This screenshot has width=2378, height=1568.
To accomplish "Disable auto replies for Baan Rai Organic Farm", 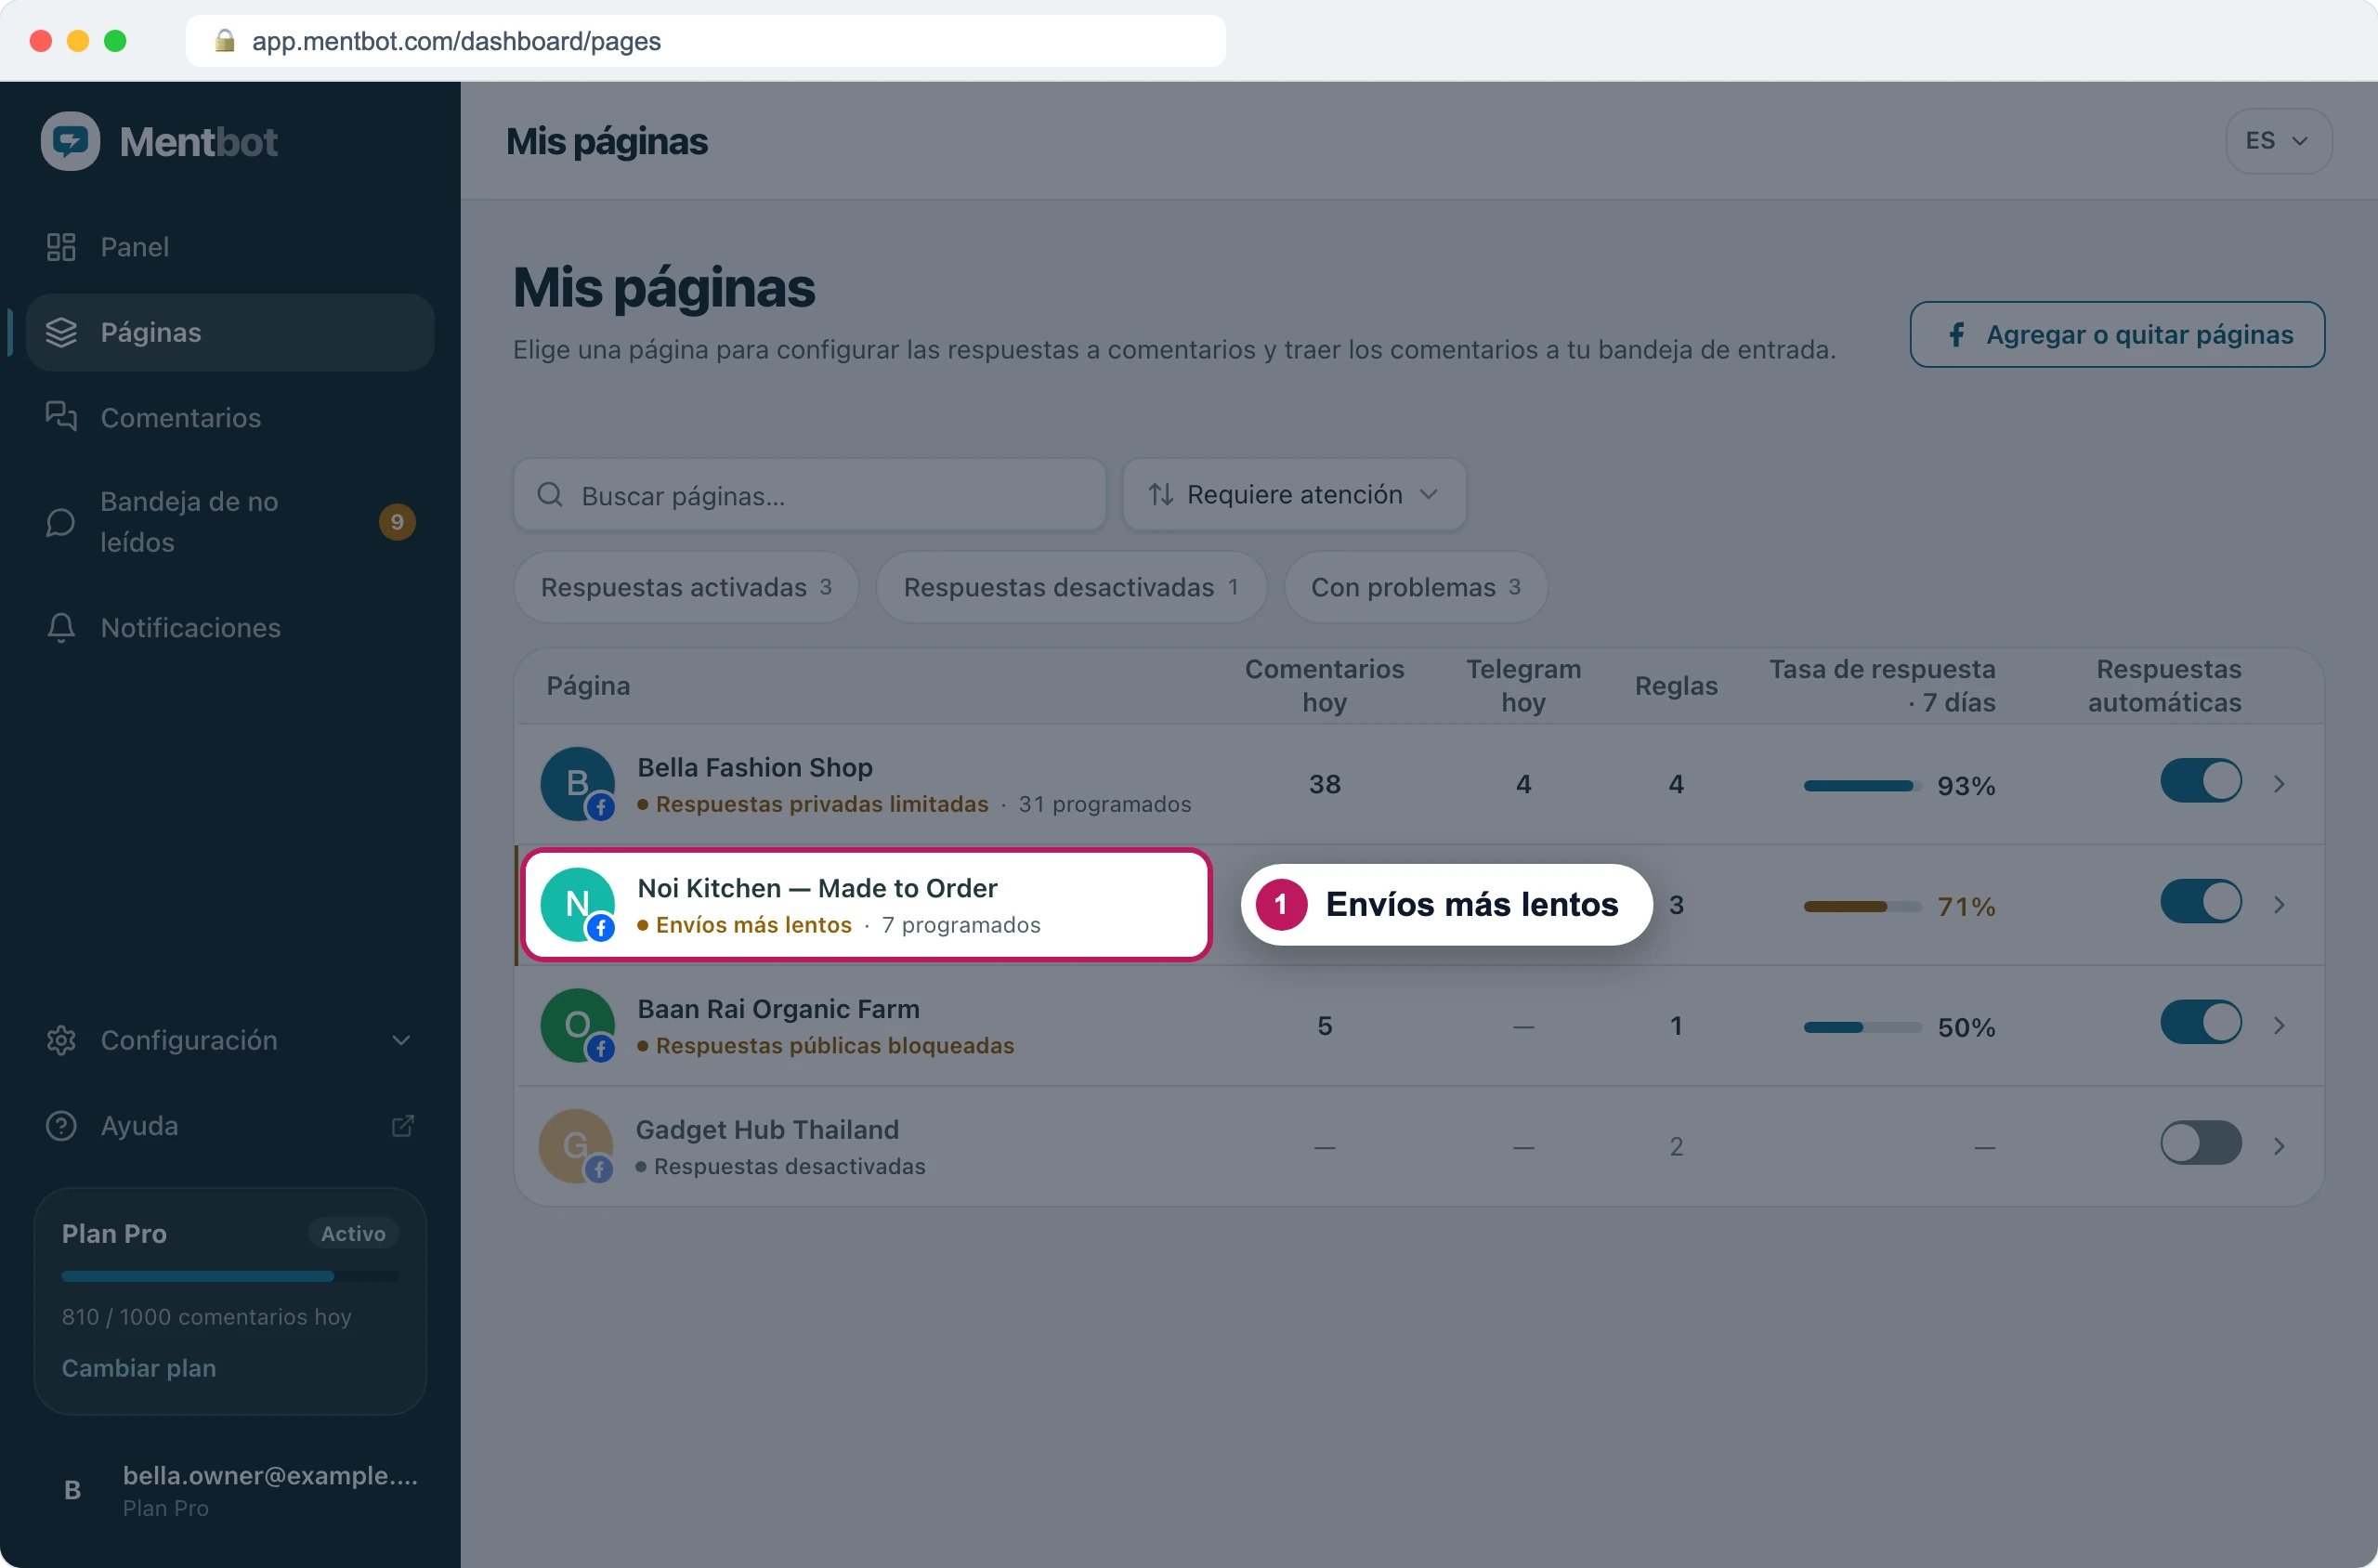I will (x=2200, y=1023).
